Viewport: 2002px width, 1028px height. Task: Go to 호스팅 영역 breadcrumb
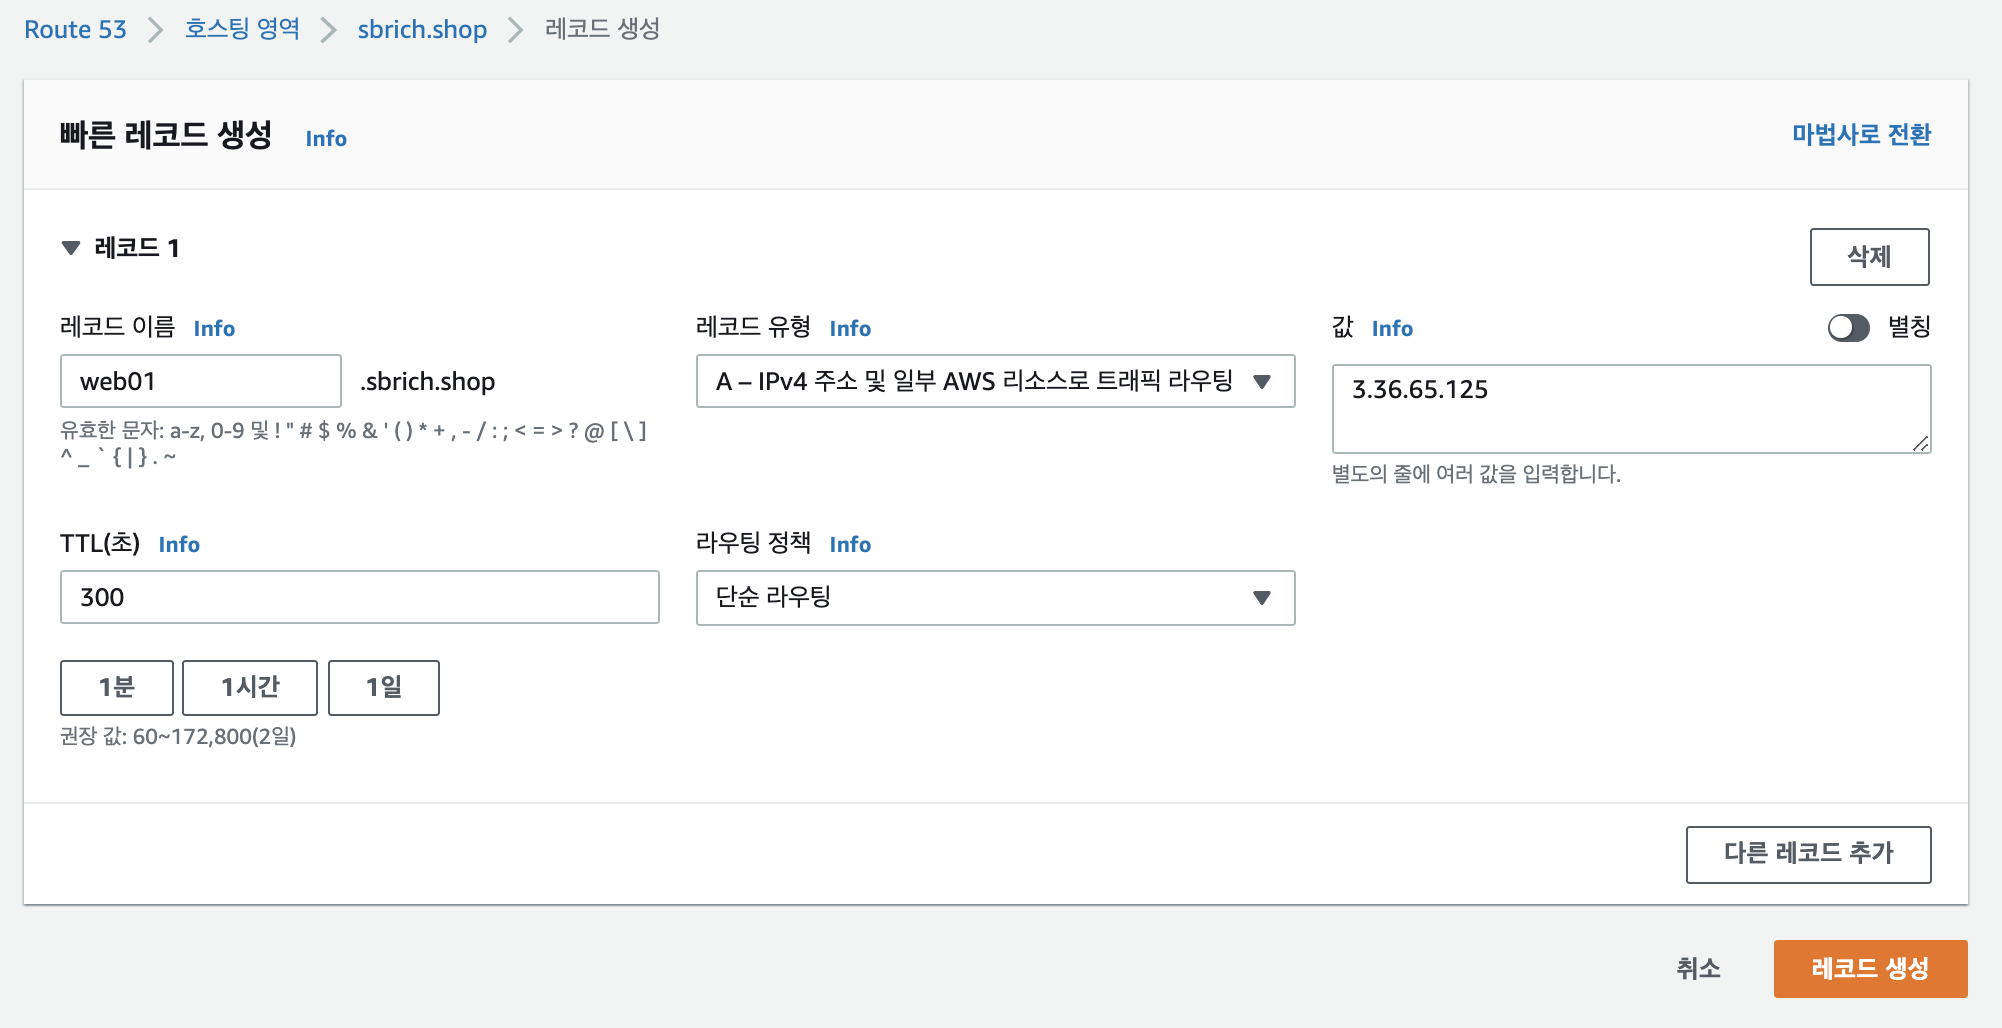point(242,29)
